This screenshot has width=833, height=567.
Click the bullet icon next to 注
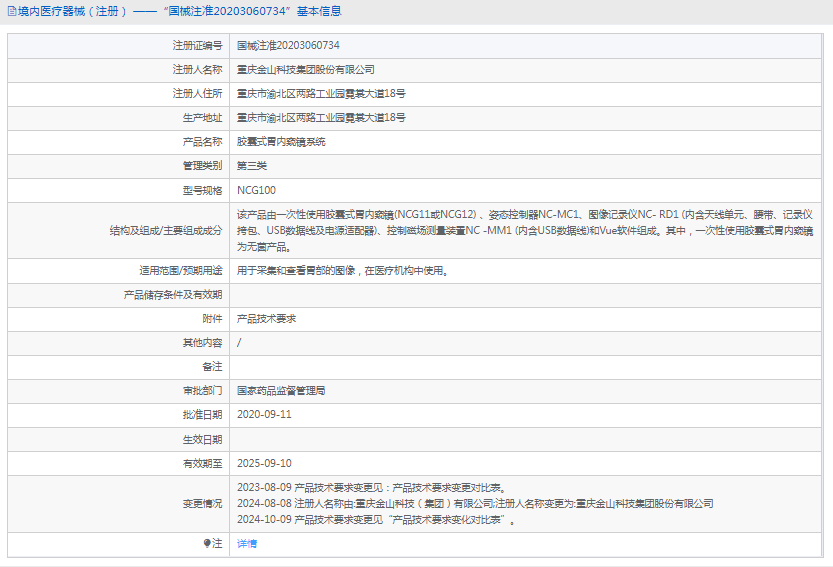click(208, 543)
